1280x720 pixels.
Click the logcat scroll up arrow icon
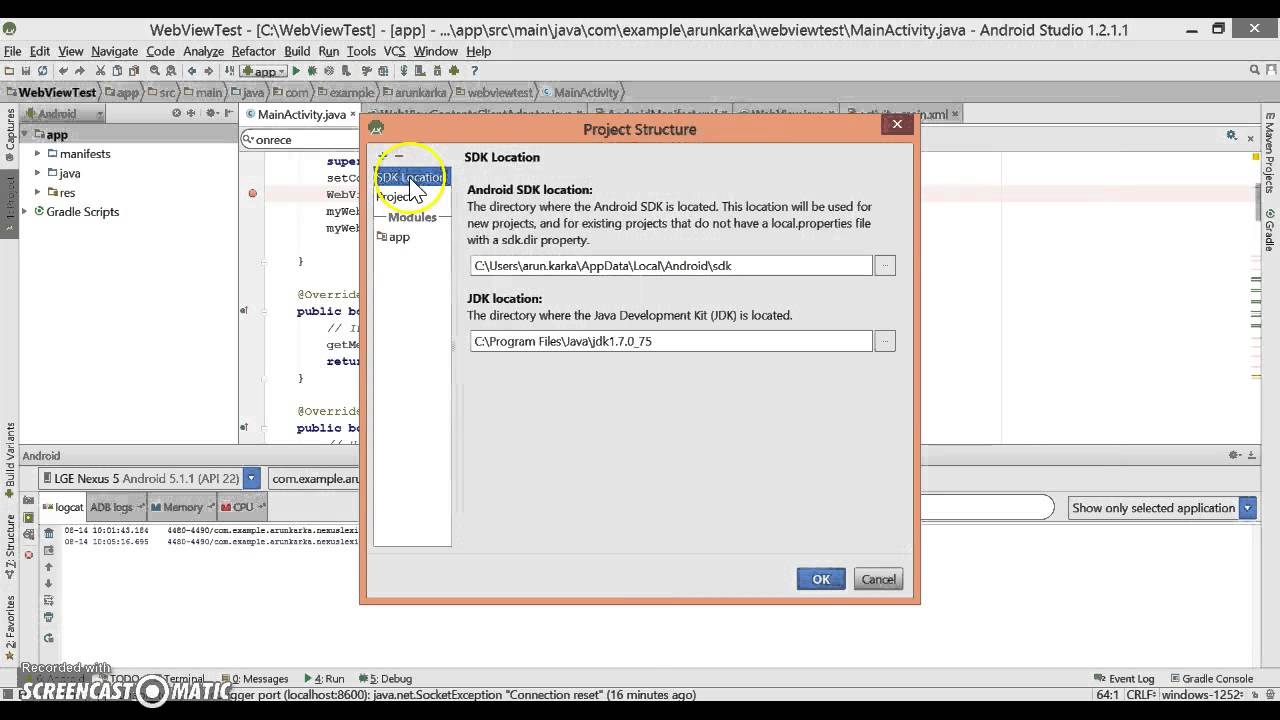tap(48, 567)
